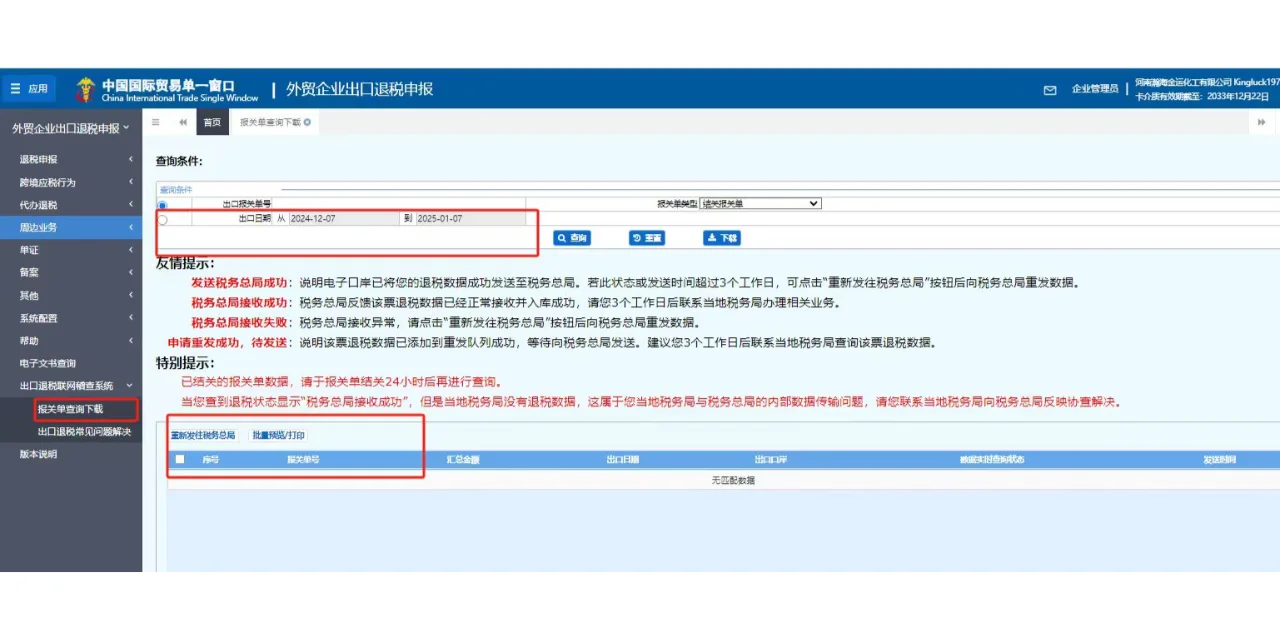The width and height of the screenshot is (1280, 639).
Task: Click the envelope message icon in the top bar
Action: 1048,90
